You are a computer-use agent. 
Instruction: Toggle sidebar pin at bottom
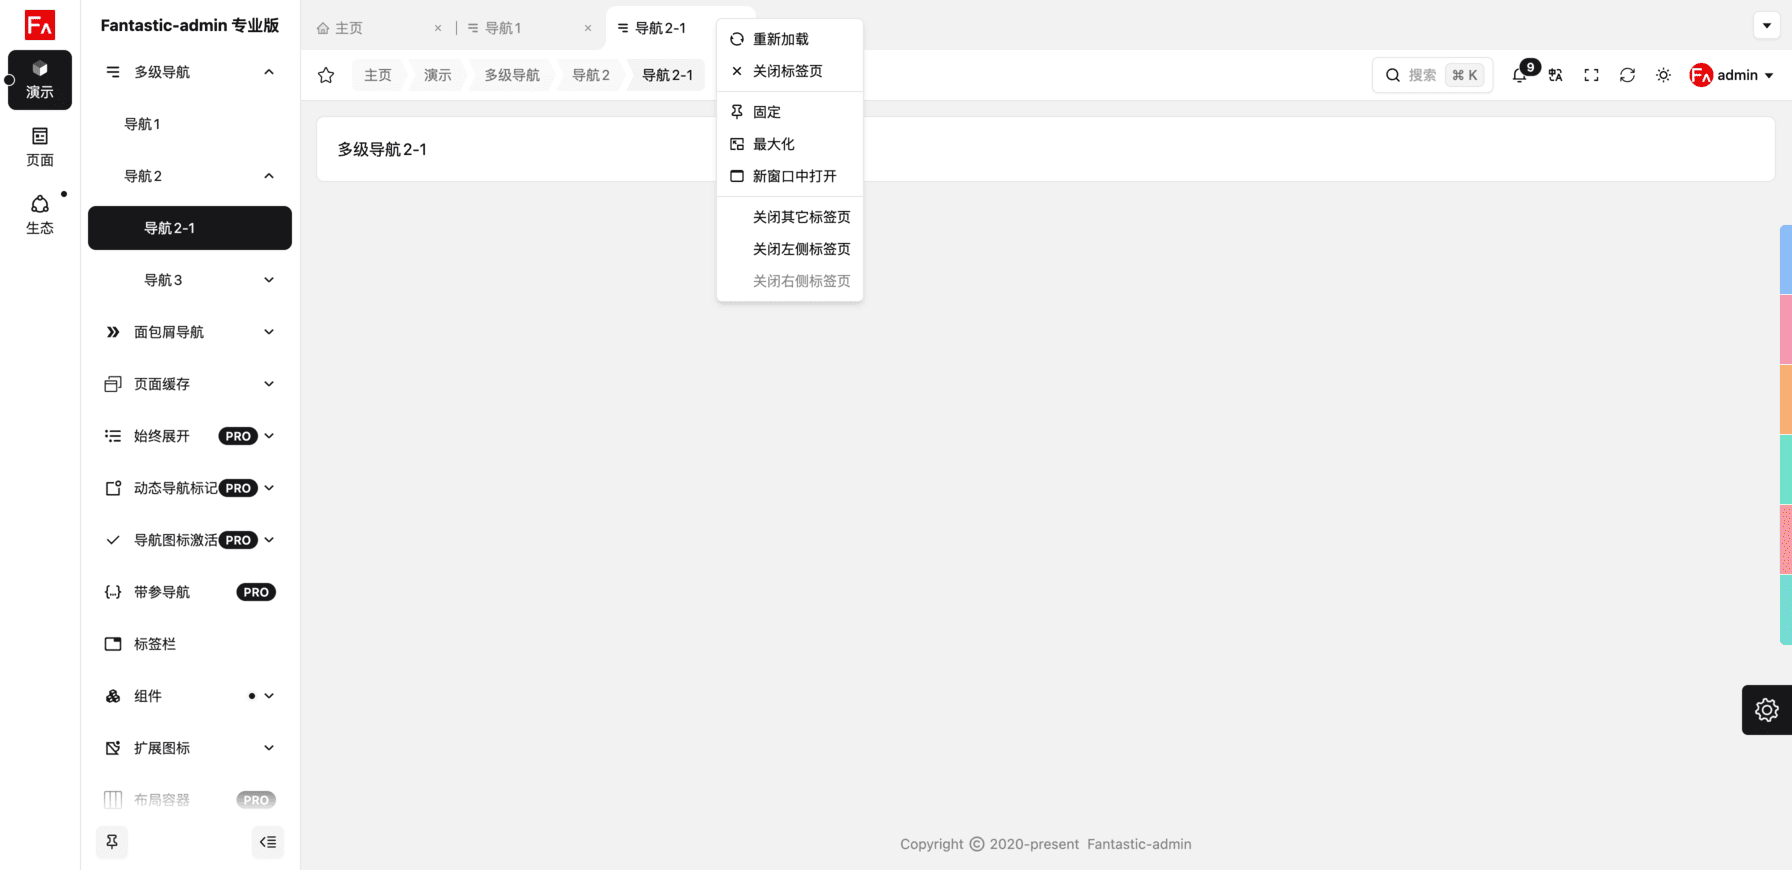112,842
